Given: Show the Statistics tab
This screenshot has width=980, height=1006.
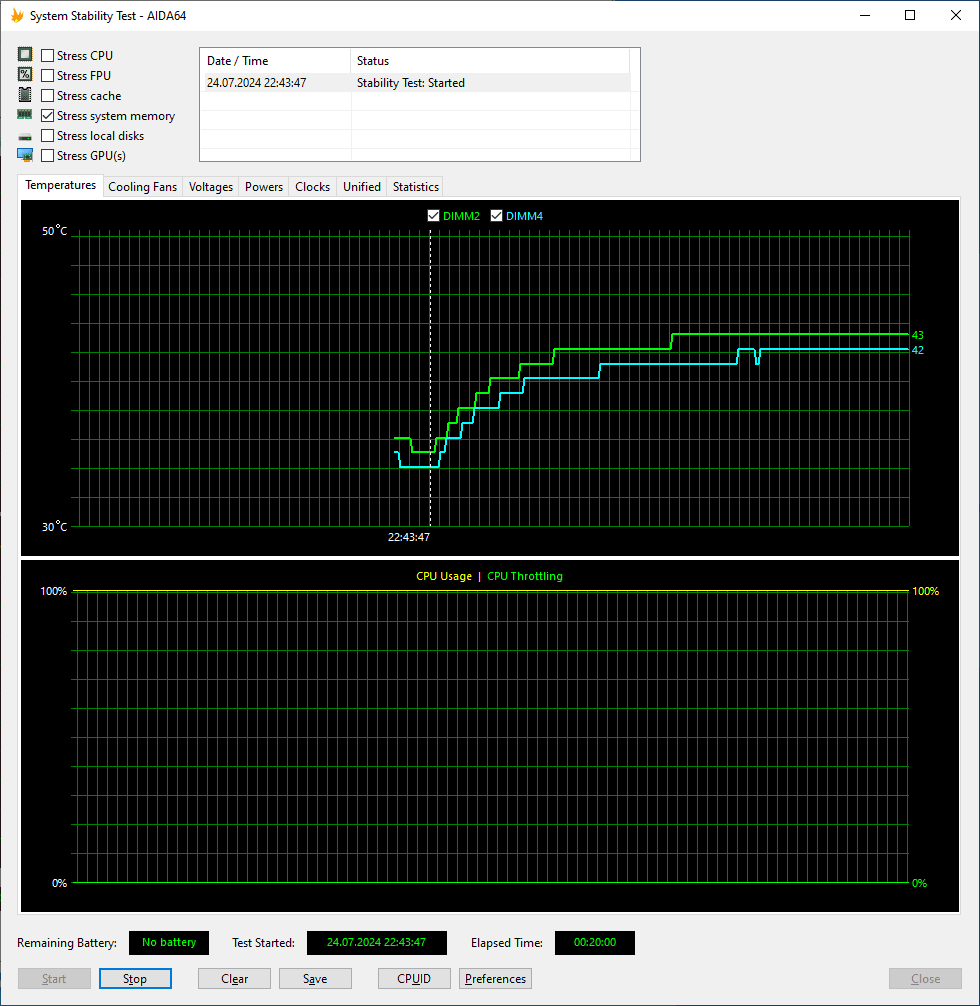Looking at the screenshot, I should click(x=416, y=187).
